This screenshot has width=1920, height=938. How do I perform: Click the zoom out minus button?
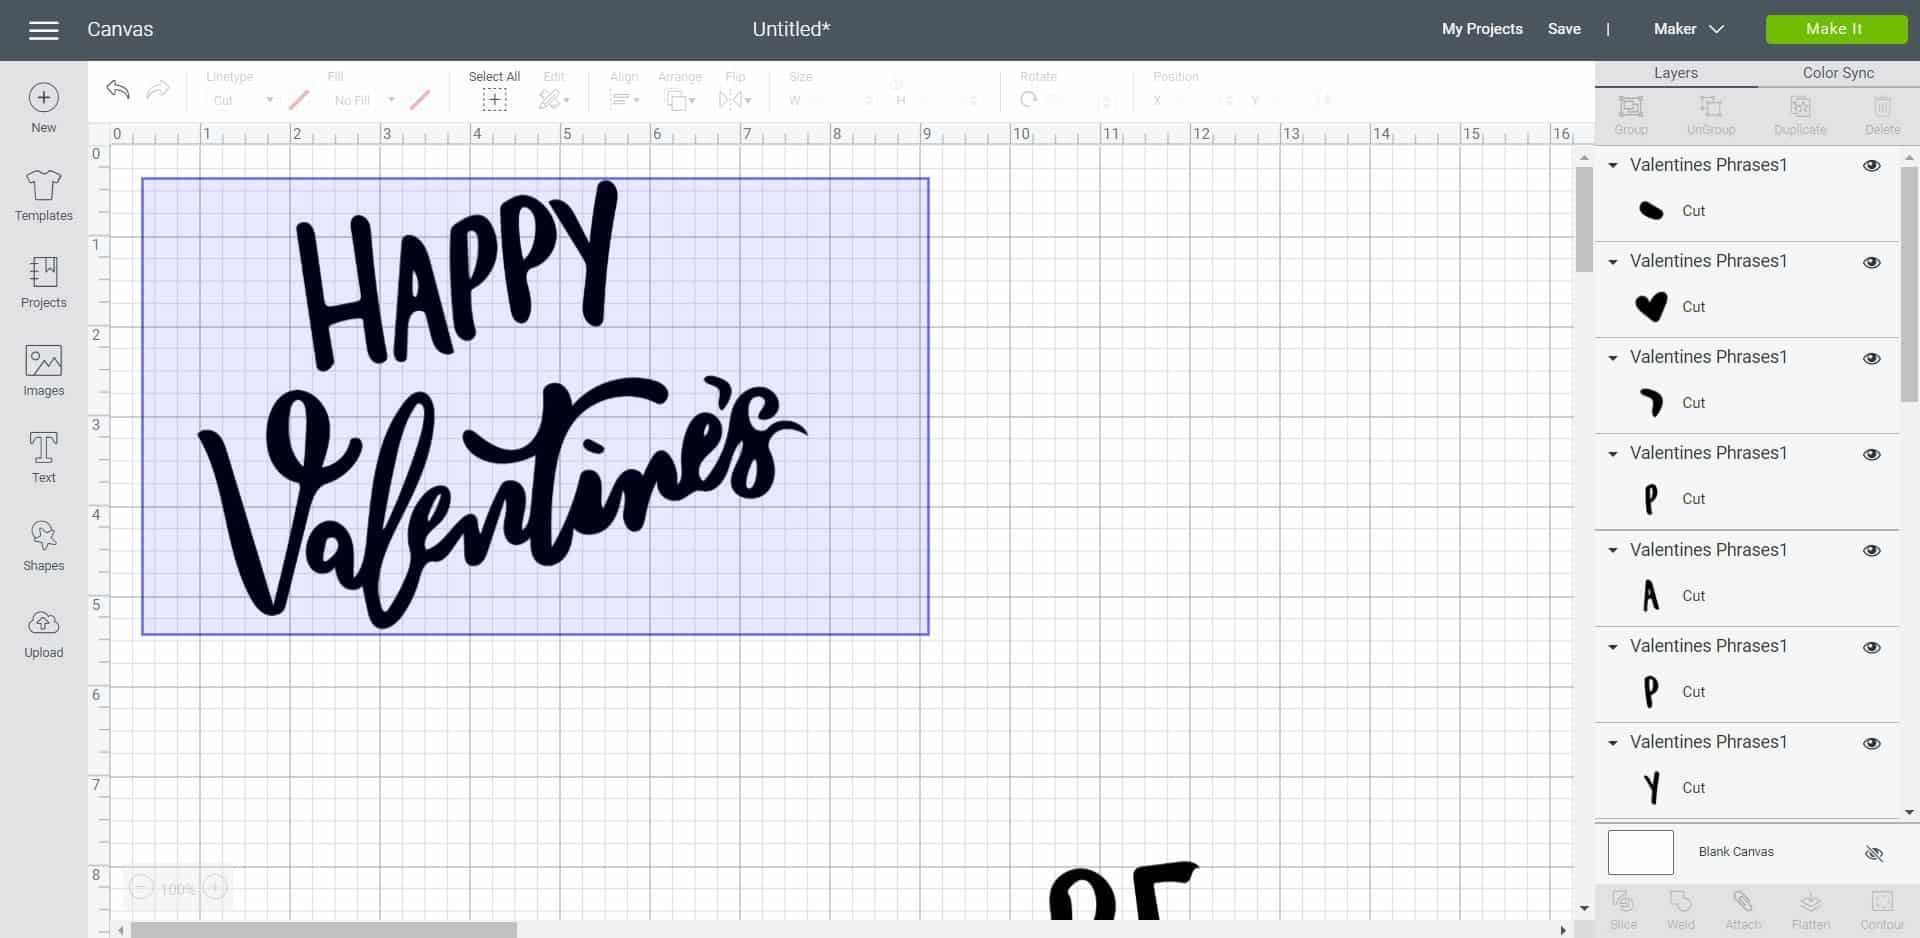(141, 887)
